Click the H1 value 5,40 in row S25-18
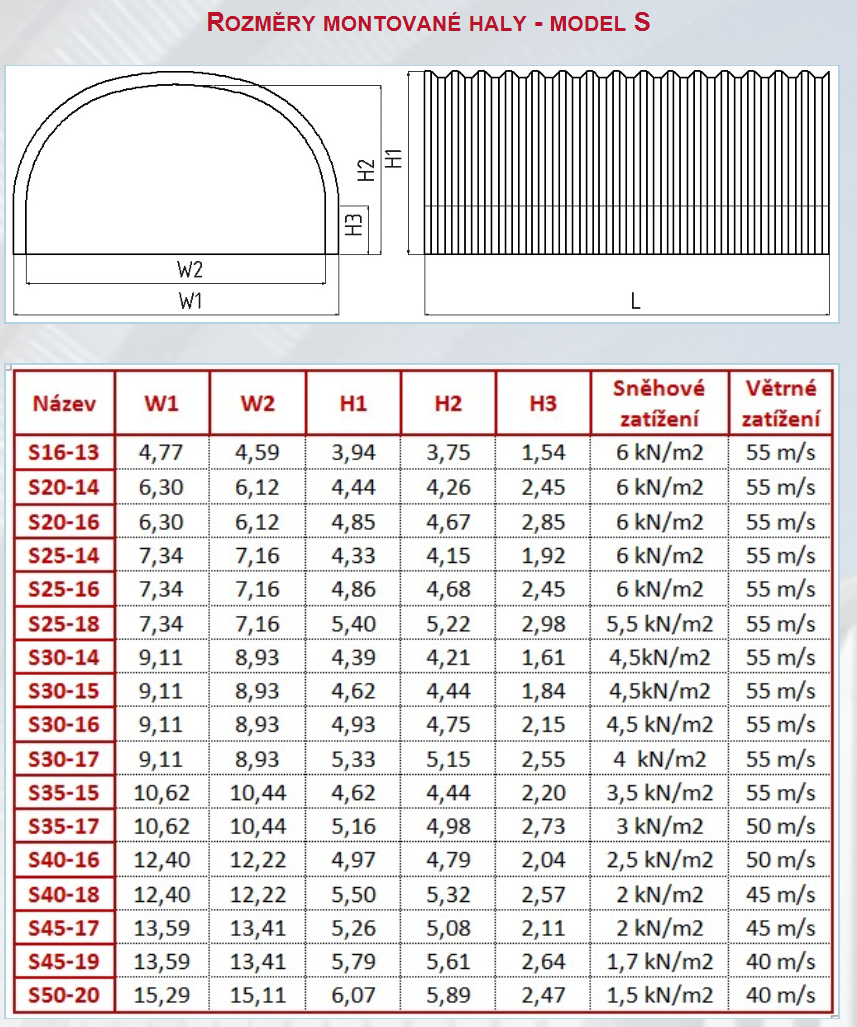The image size is (857, 1027). 353,624
